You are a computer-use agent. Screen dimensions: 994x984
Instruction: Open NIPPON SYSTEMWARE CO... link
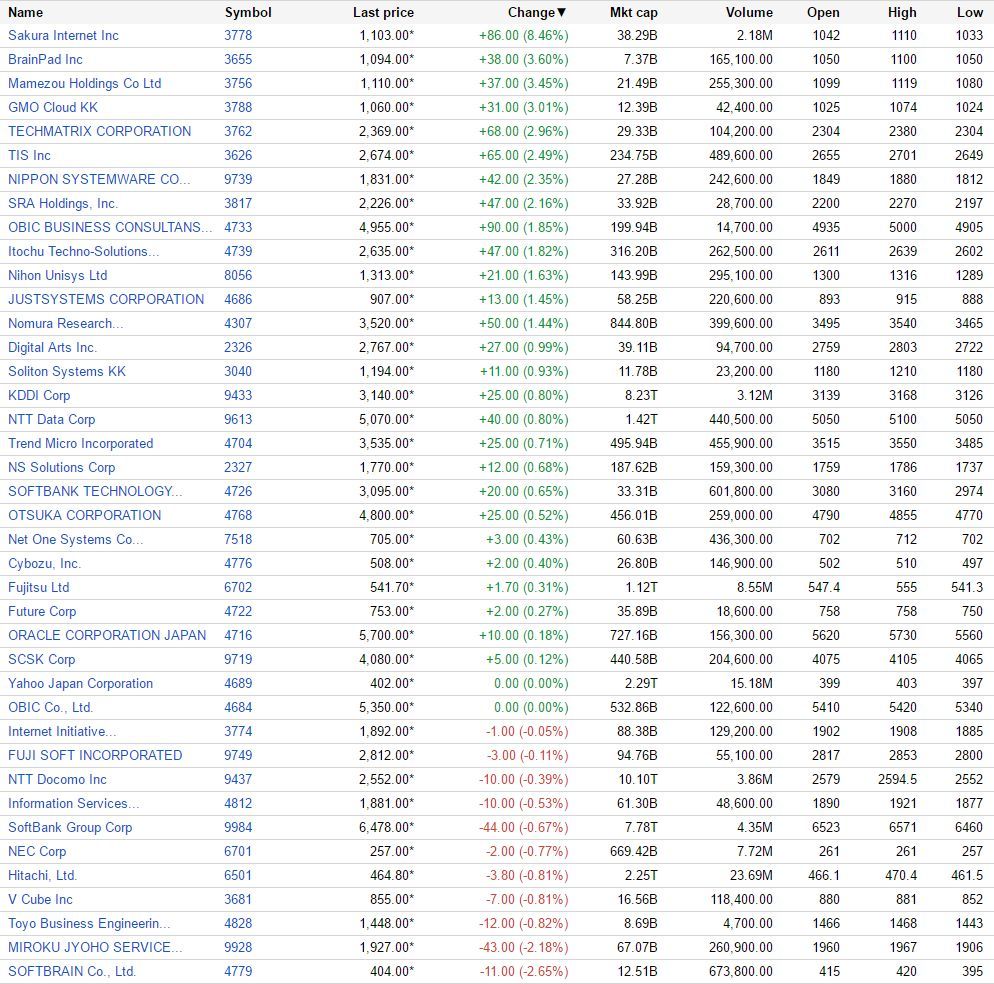point(99,179)
